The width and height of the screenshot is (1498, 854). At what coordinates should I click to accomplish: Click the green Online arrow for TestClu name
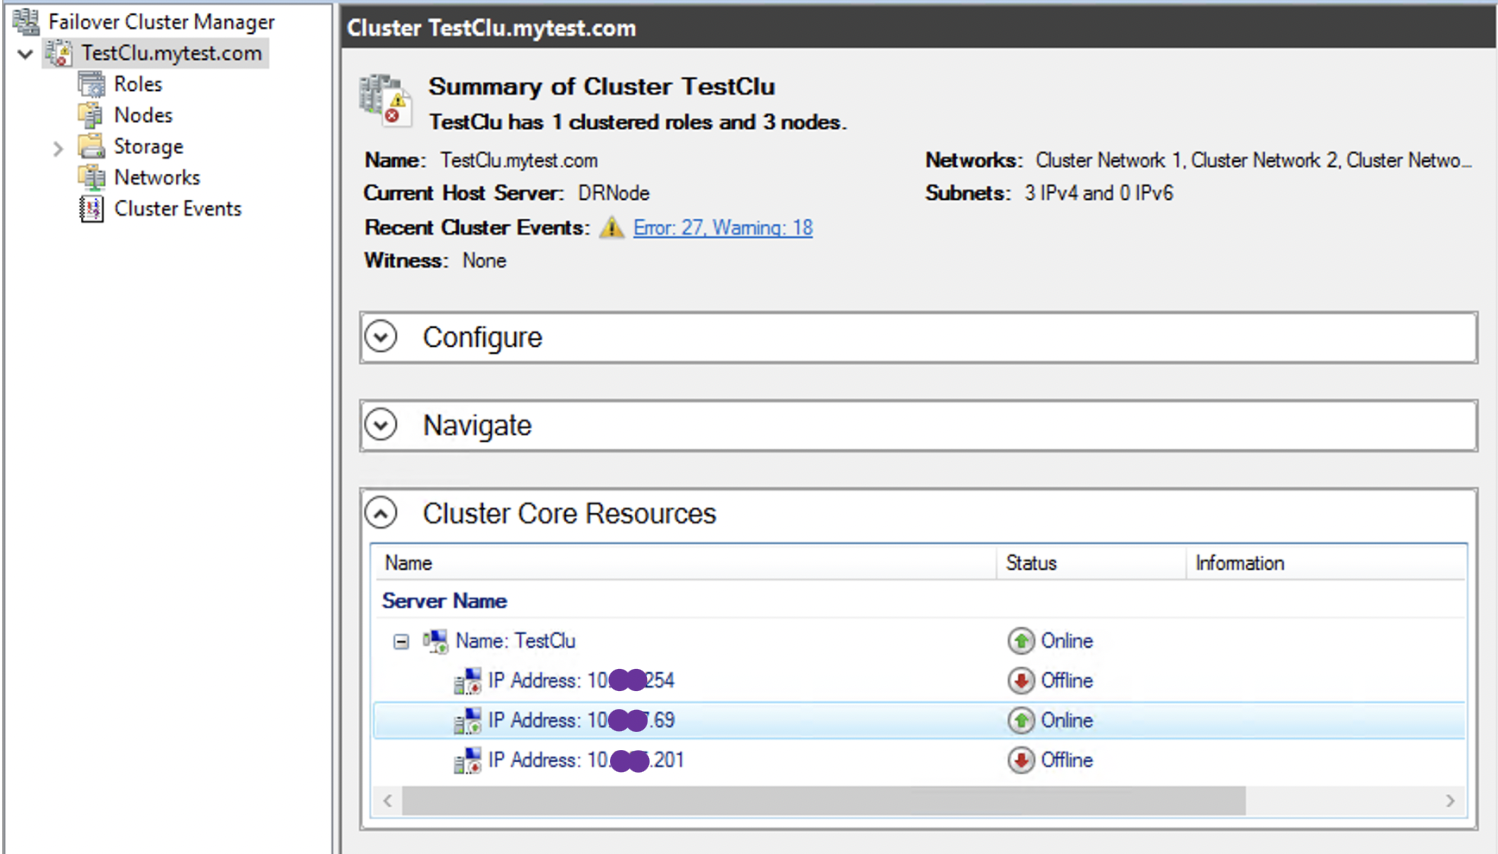pyautogui.click(x=1020, y=641)
